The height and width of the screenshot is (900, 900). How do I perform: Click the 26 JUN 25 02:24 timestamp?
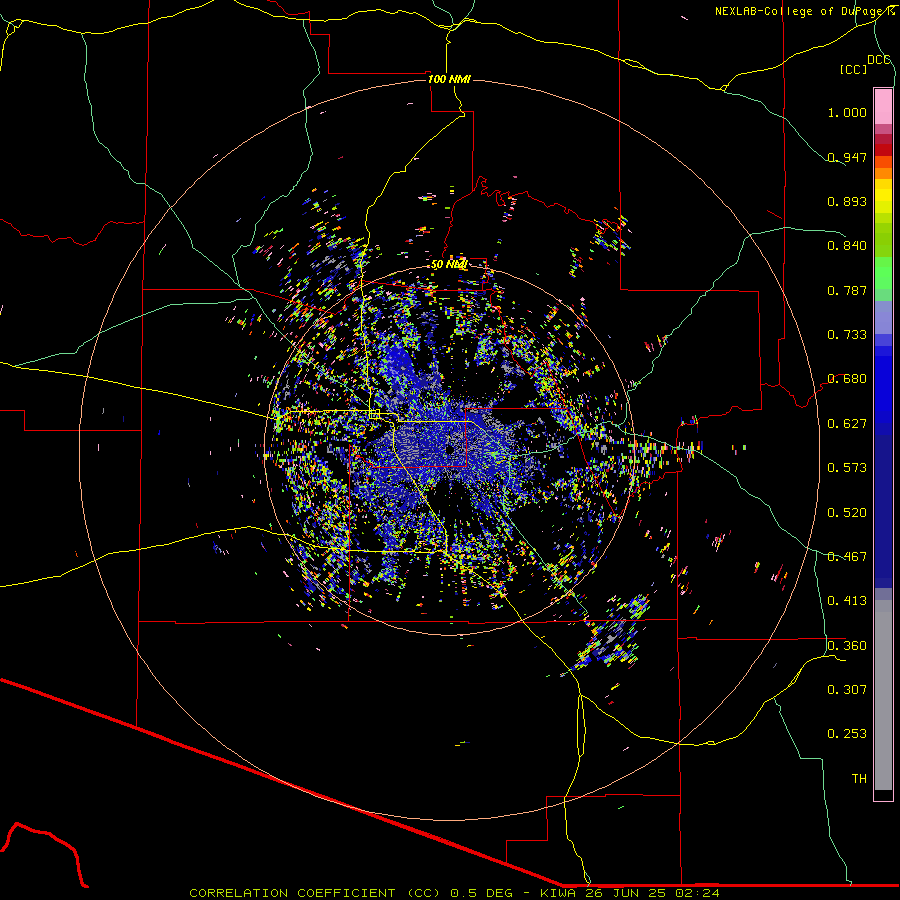[x=654, y=893]
